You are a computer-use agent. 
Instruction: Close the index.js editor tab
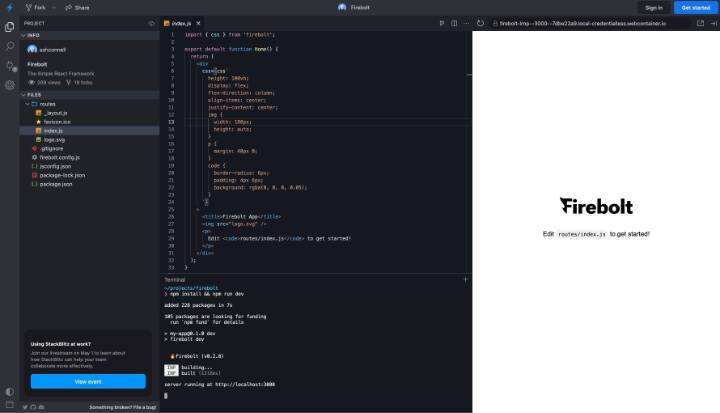pyautogui.click(x=198, y=23)
